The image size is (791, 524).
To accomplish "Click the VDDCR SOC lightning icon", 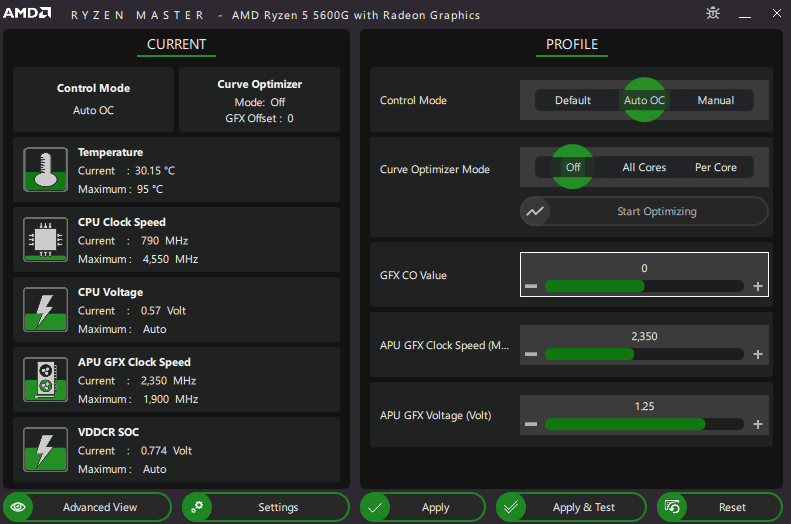I will click(x=45, y=450).
